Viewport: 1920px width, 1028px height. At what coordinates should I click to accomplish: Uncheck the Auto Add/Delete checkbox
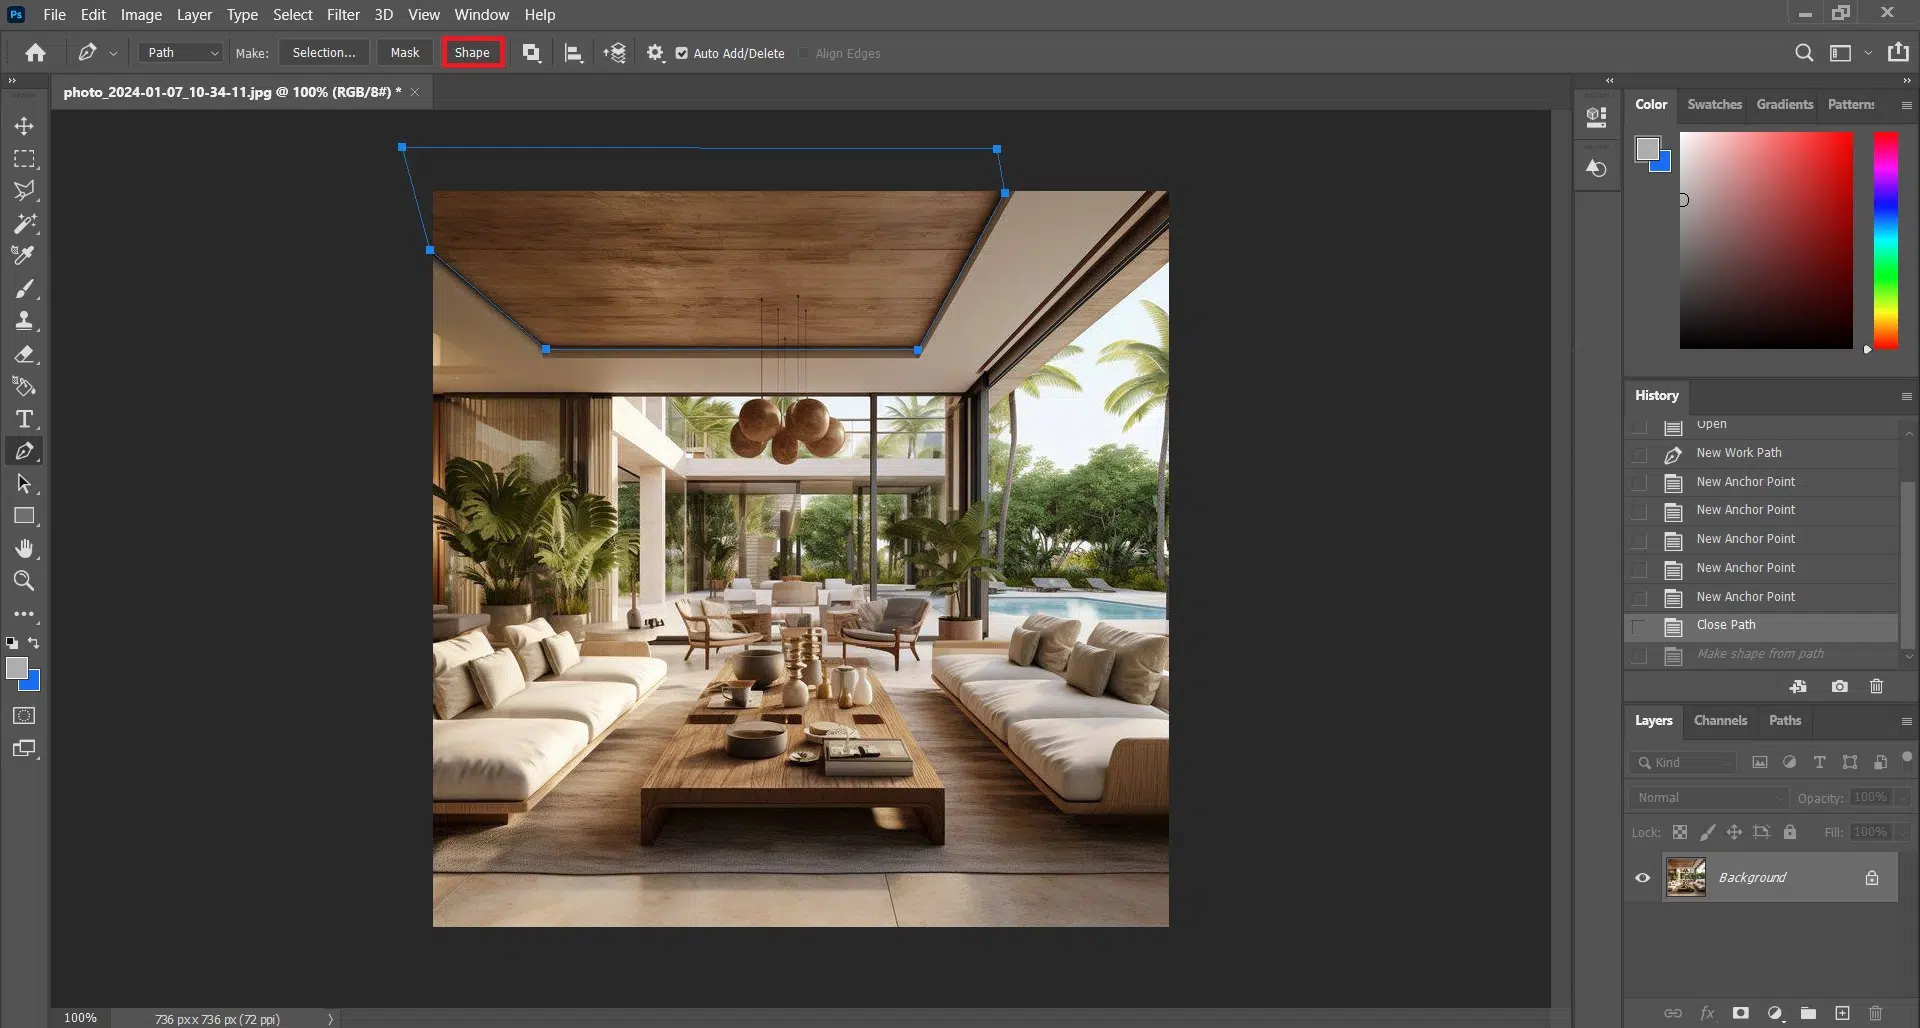pos(681,53)
